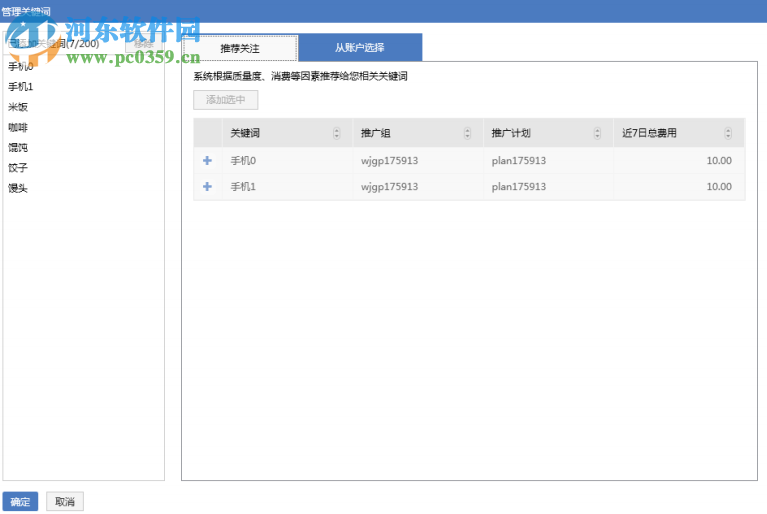Sort by the 推广组 column arrows
The image size is (767, 514).
467,134
